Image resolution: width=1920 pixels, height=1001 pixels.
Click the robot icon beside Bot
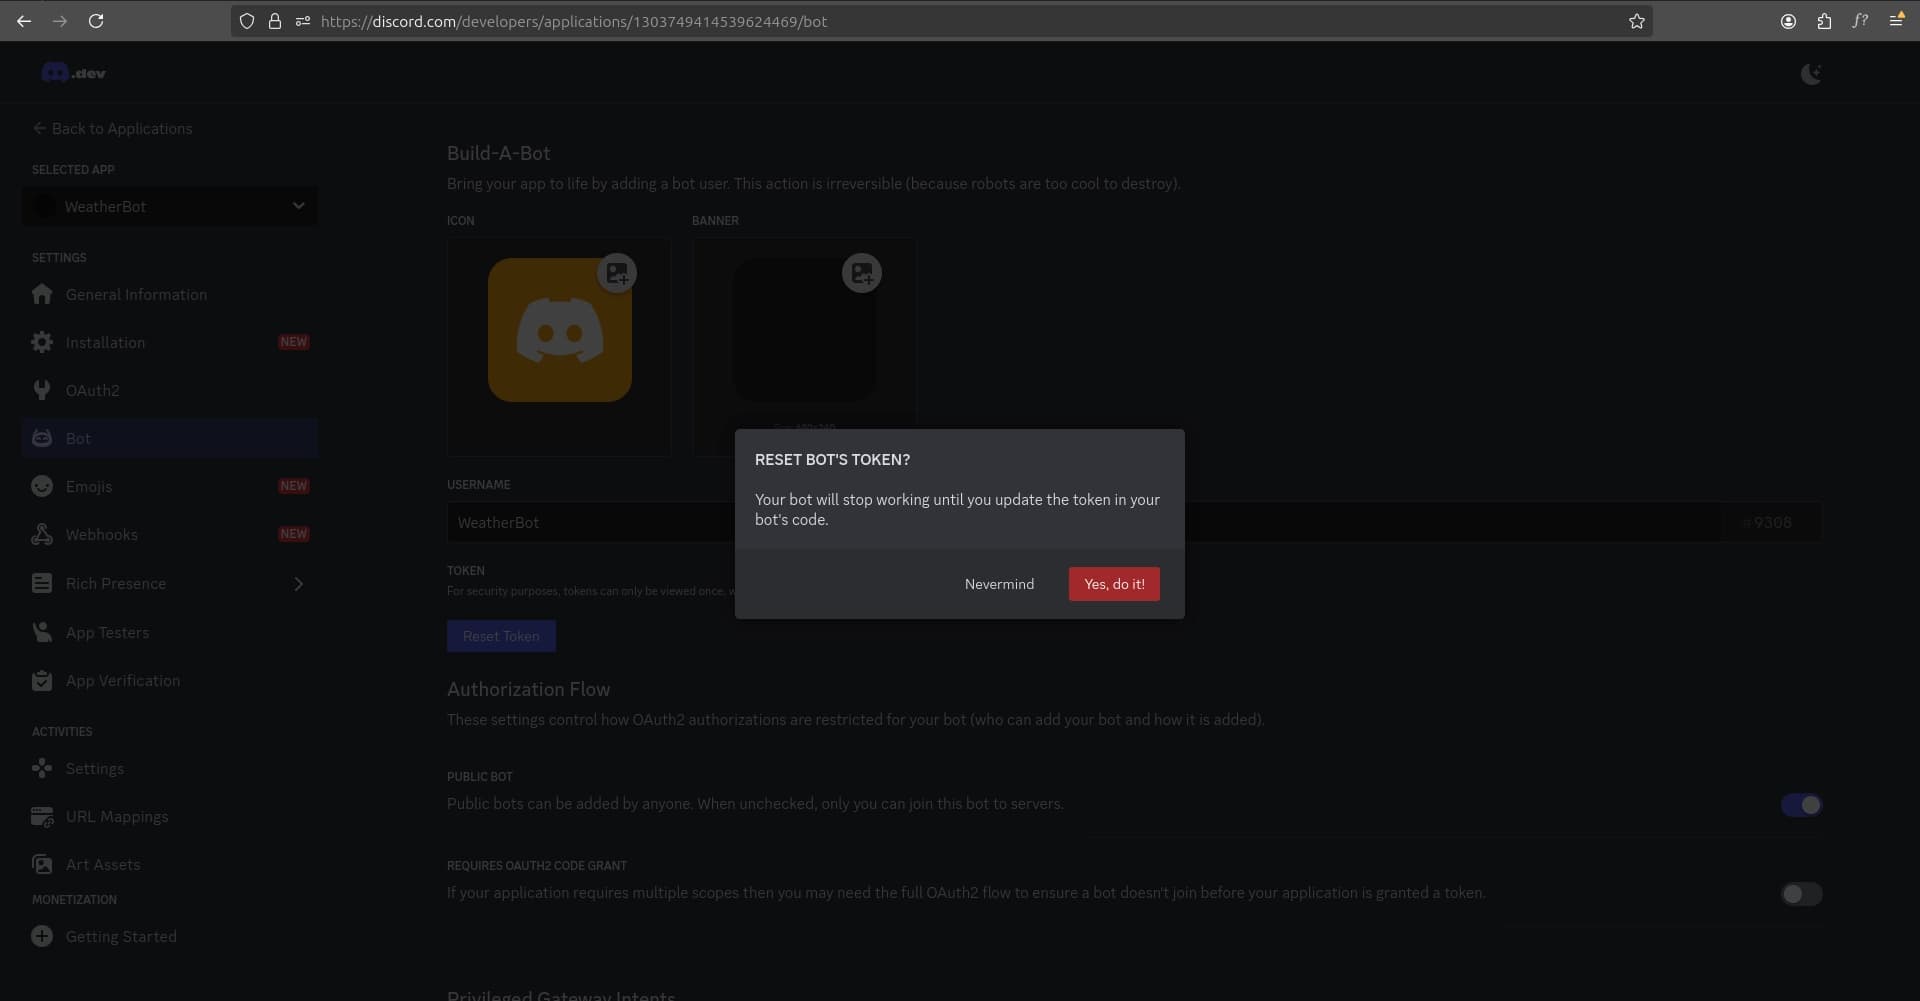click(42, 438)
